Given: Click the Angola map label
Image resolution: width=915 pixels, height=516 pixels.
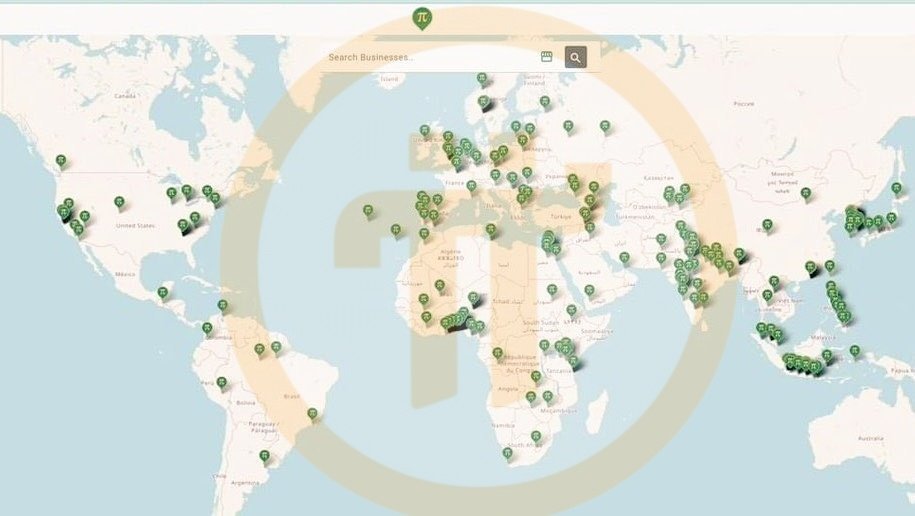Looking at the screenshot, I should click(x=508, y=388).
